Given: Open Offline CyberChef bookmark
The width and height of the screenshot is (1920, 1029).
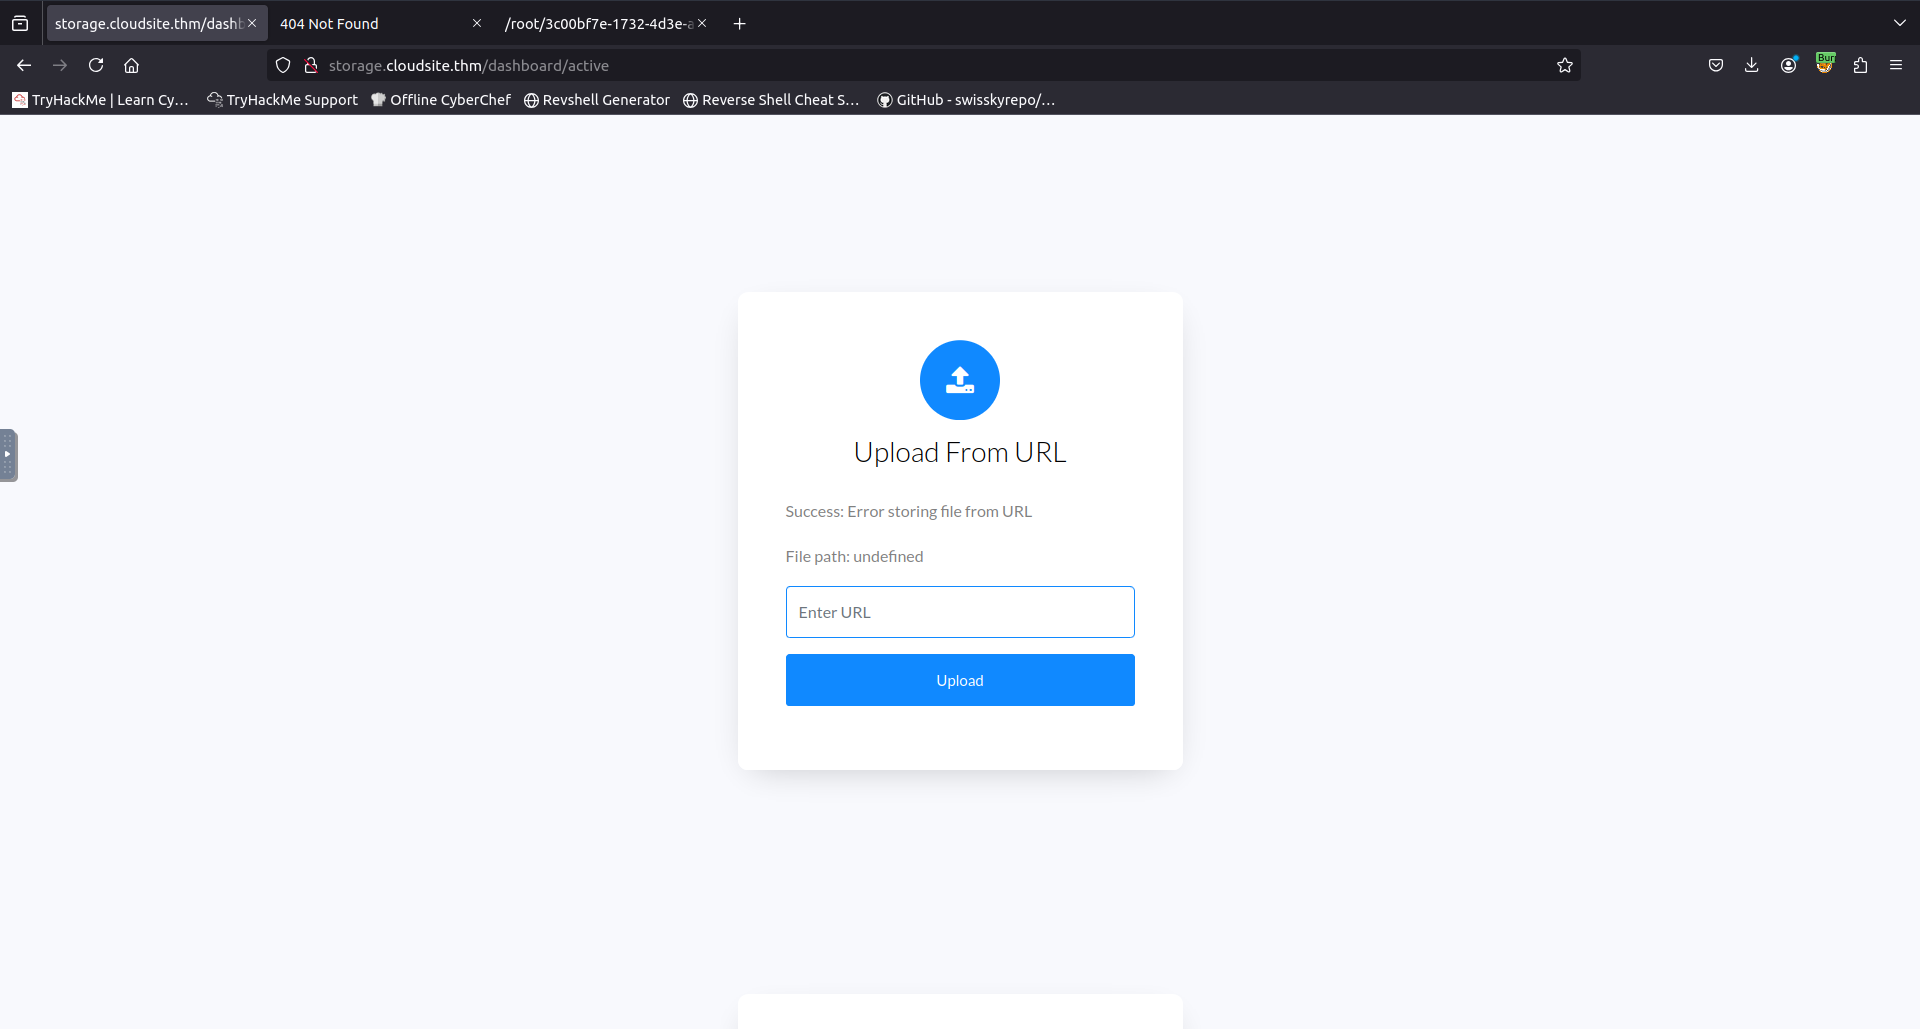Looking at the screenshot, I should tap(440, 100).
